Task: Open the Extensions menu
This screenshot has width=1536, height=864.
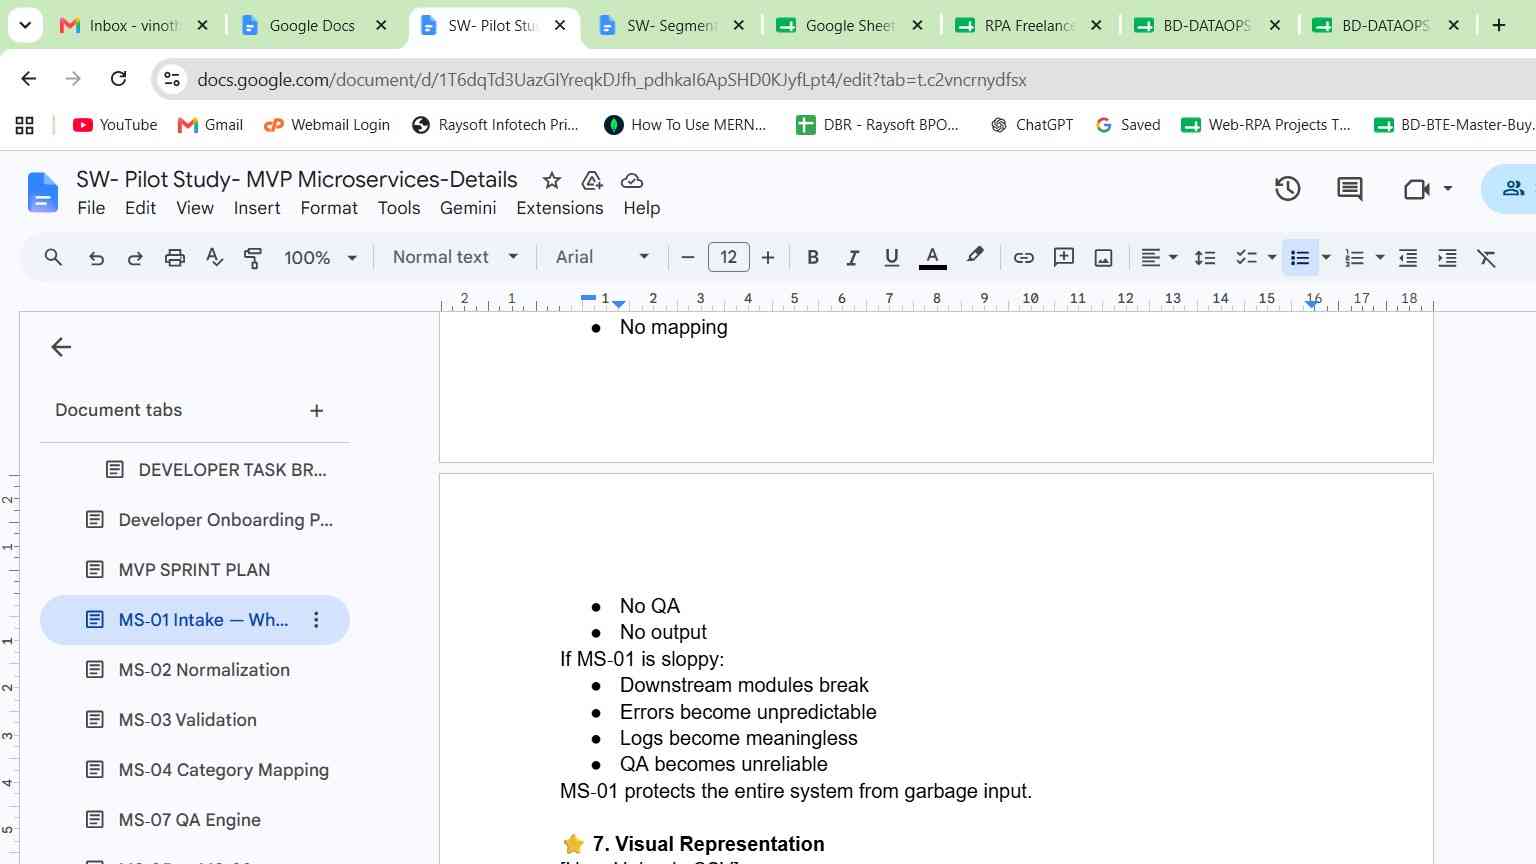Action: point(559,208)
